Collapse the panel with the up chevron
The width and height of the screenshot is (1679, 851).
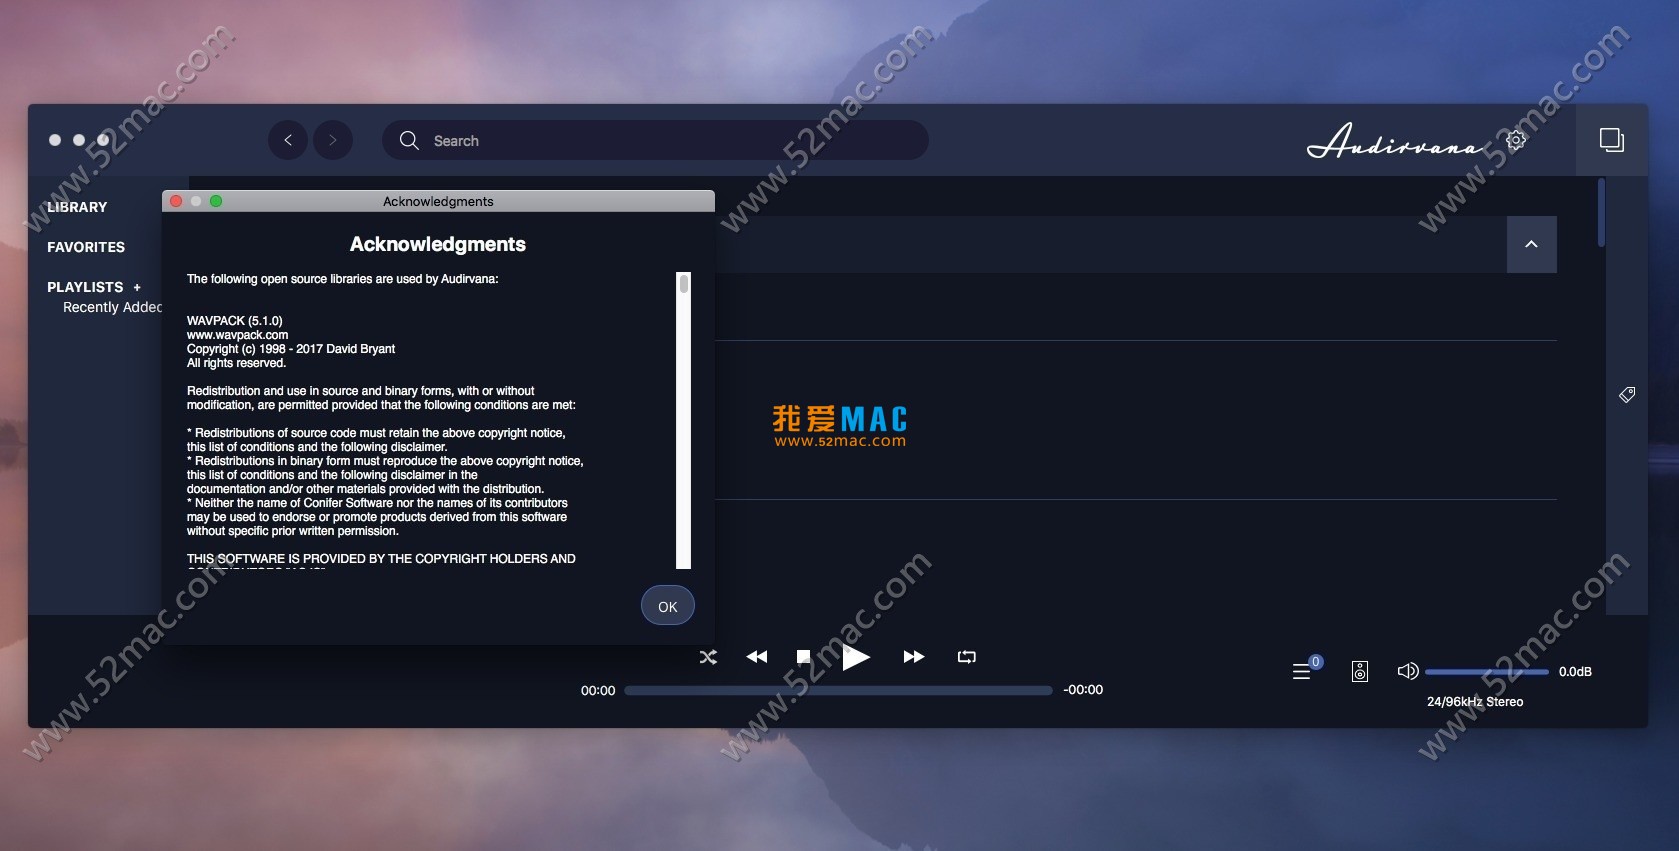point(1531,244)
